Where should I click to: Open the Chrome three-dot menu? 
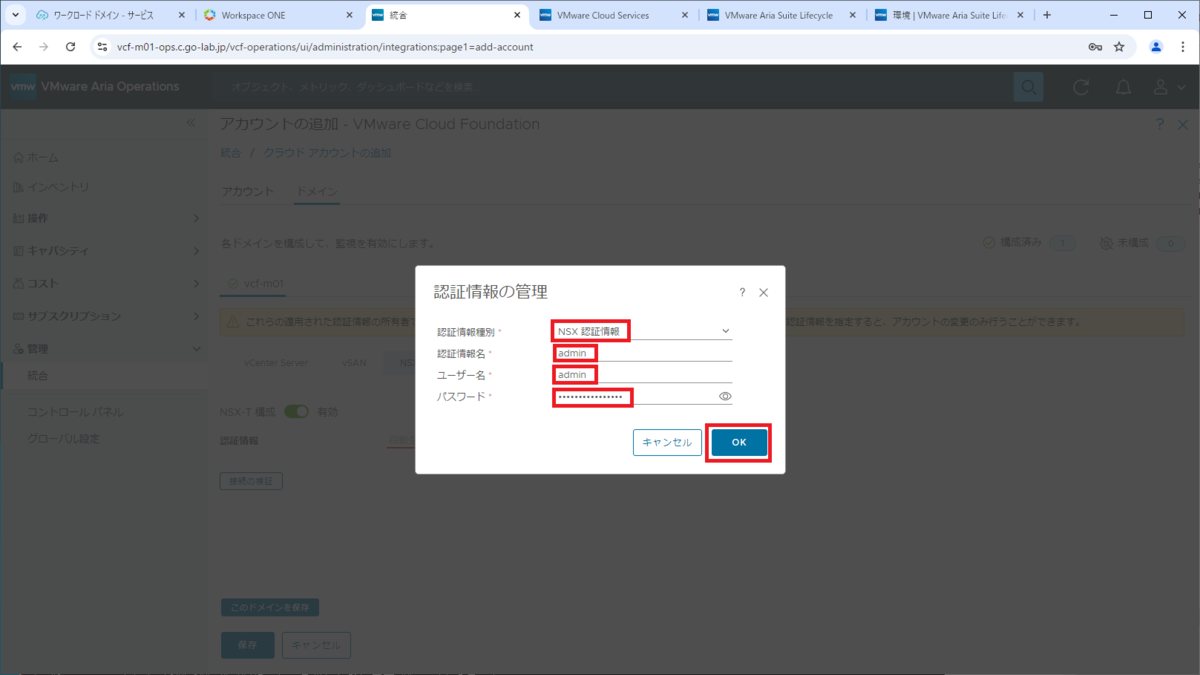pos(1183,47)
